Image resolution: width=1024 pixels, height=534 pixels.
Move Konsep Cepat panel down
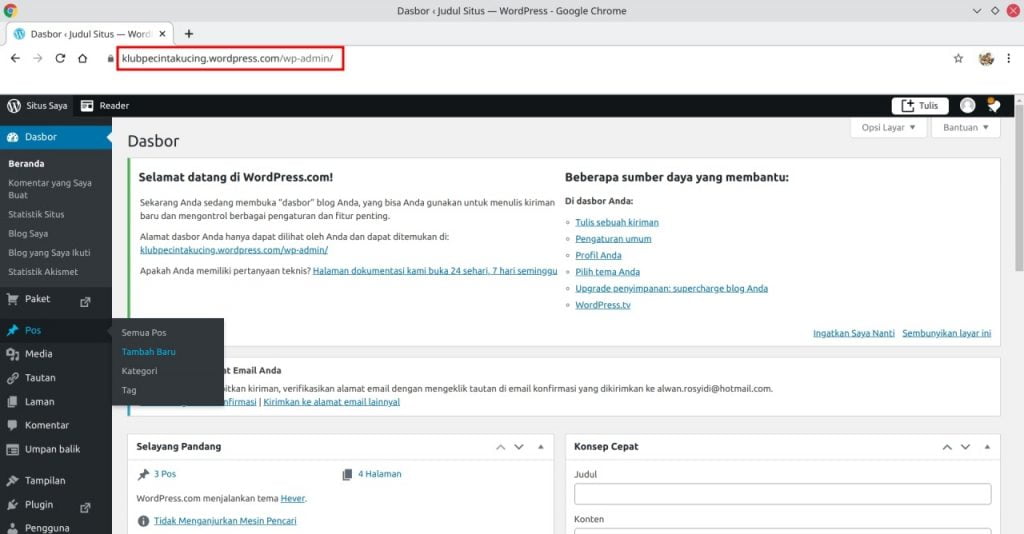tap(965, 447)
